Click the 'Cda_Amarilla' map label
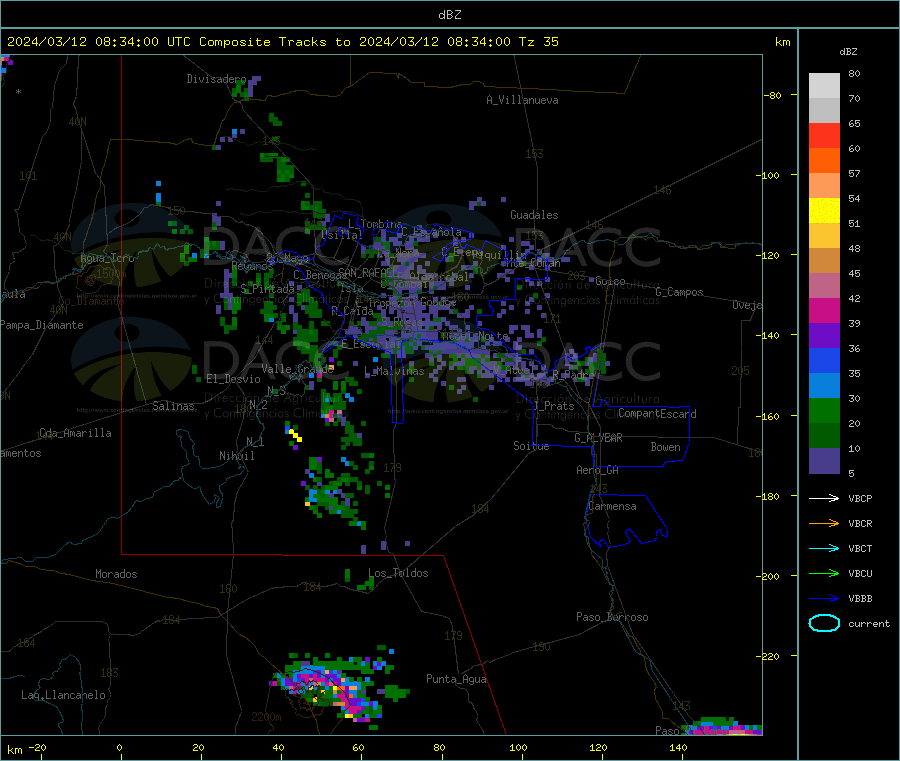Image resolution: width=900 pixels, height=761 pixels. pyautogui.click(x=75, y=433)
